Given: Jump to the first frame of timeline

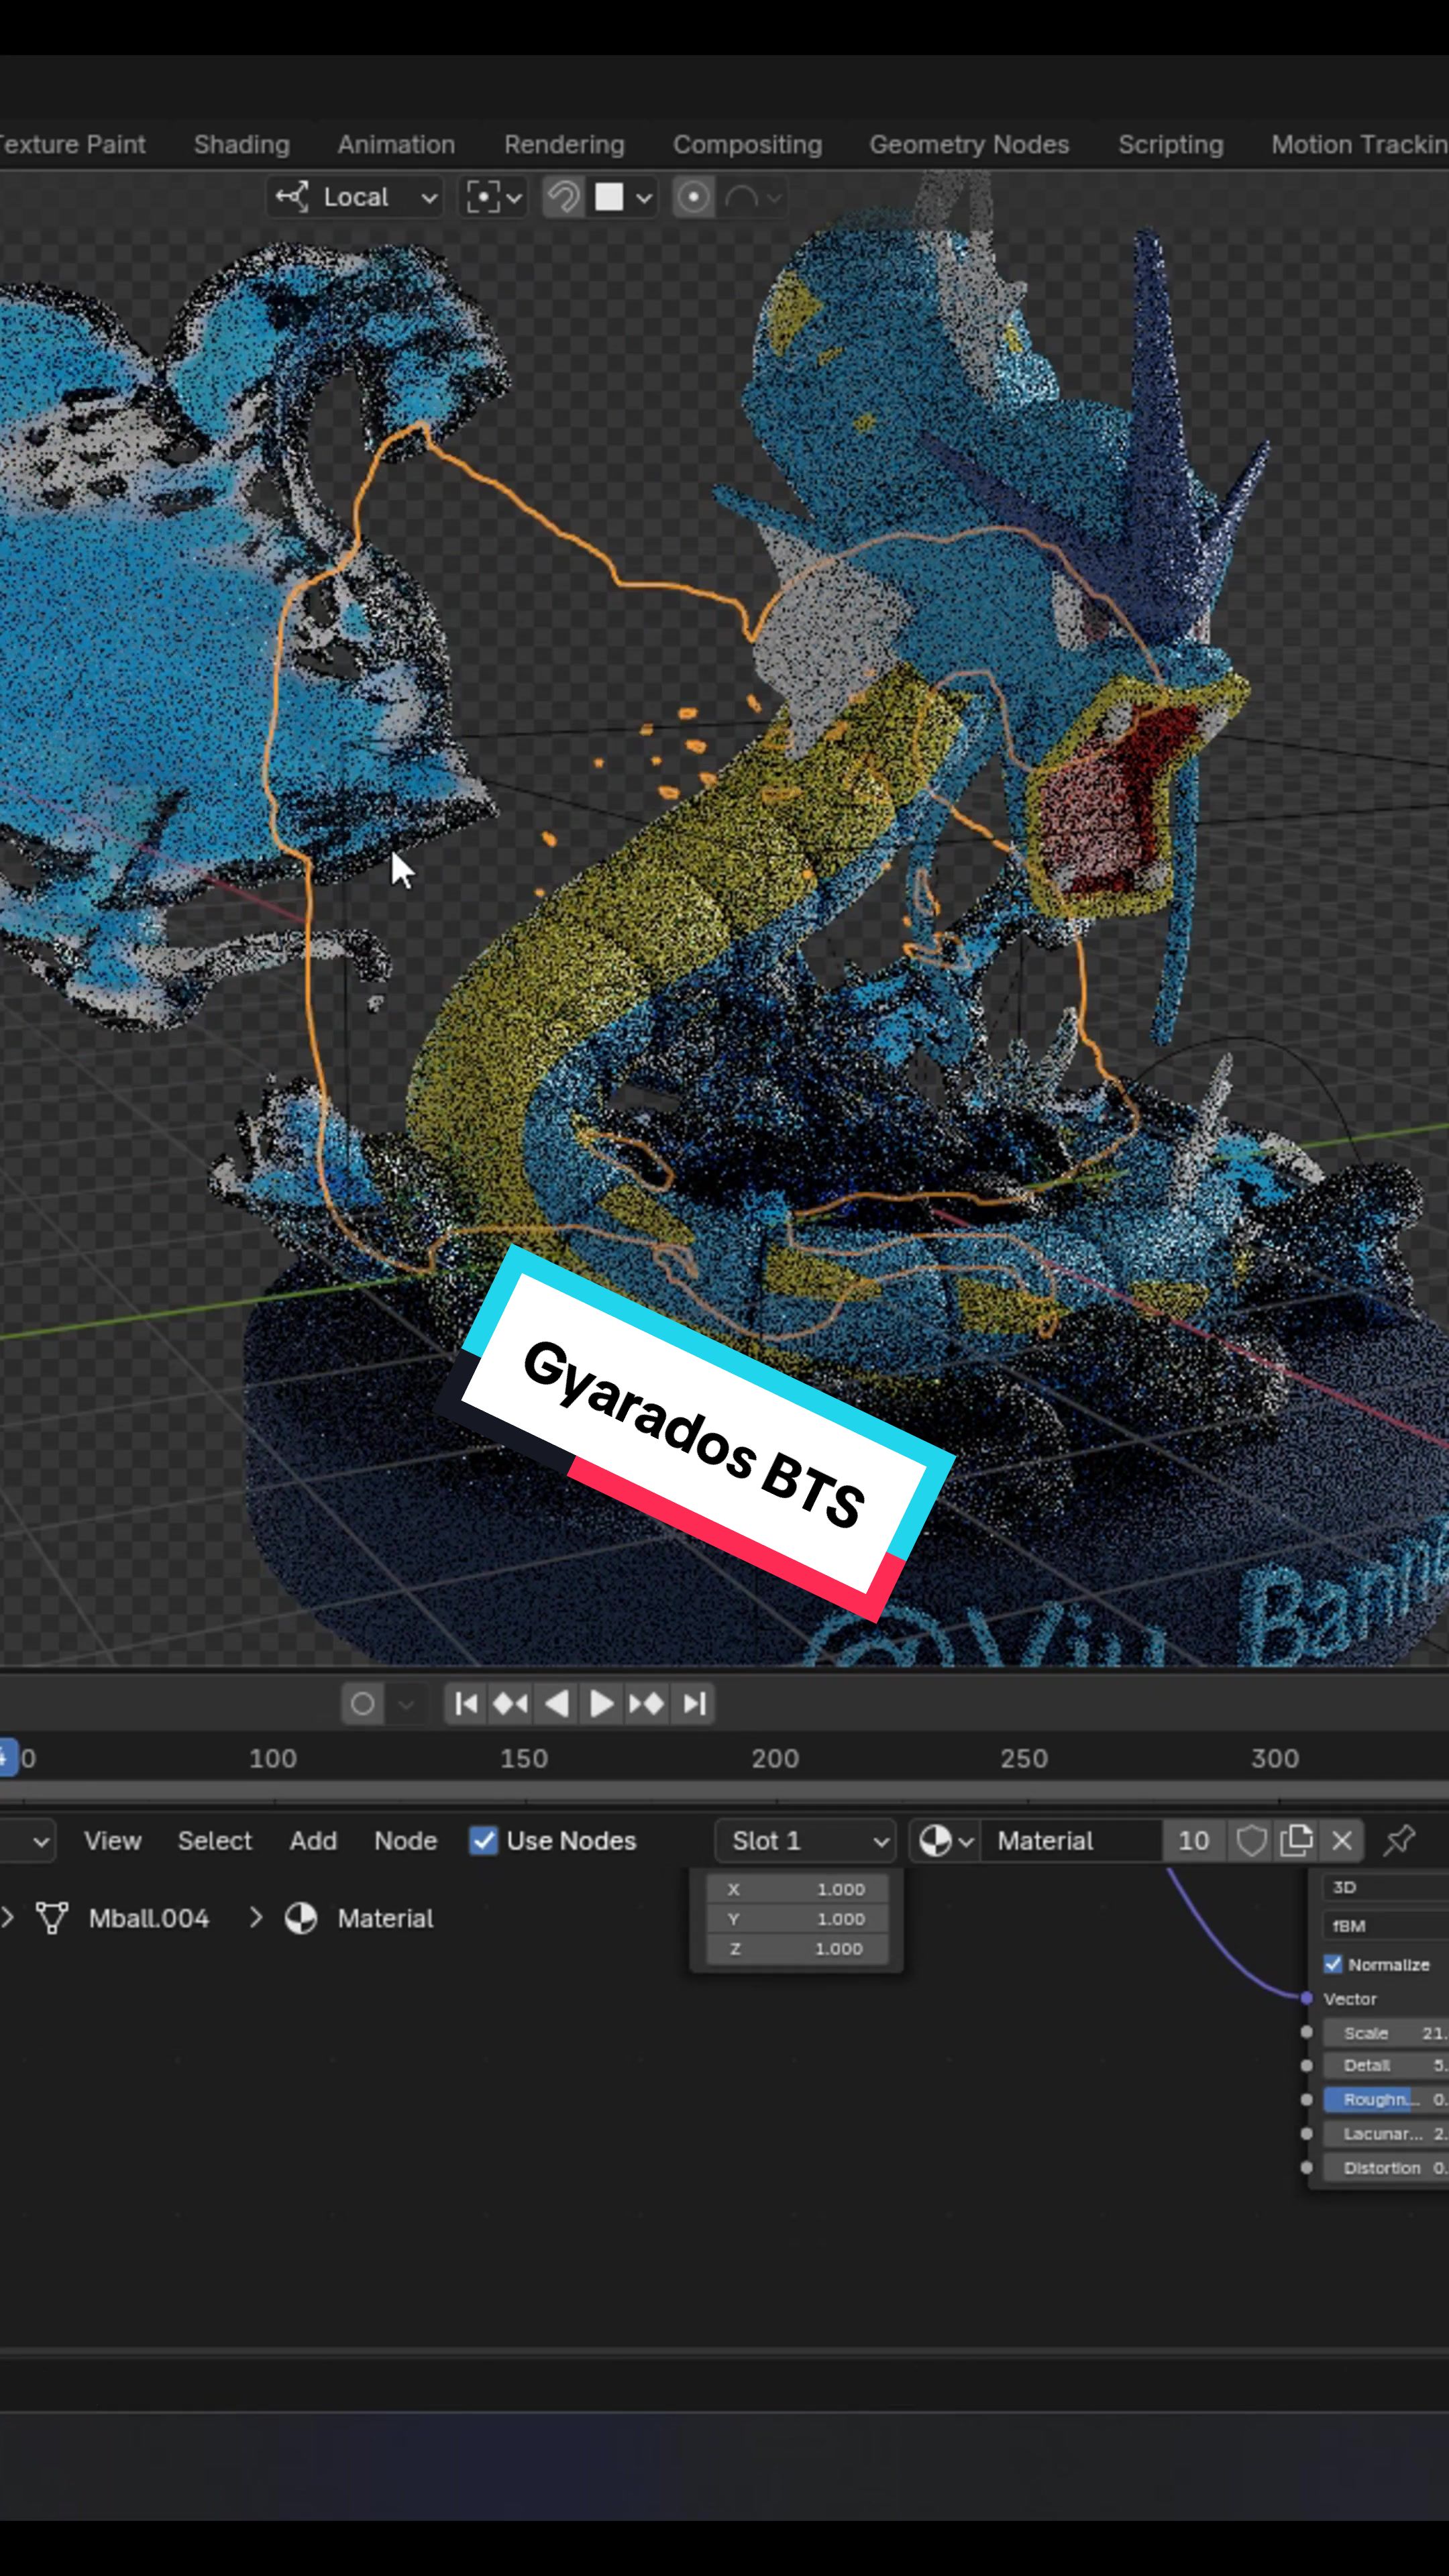Looking at the screenshot, I should (466, 1703).
